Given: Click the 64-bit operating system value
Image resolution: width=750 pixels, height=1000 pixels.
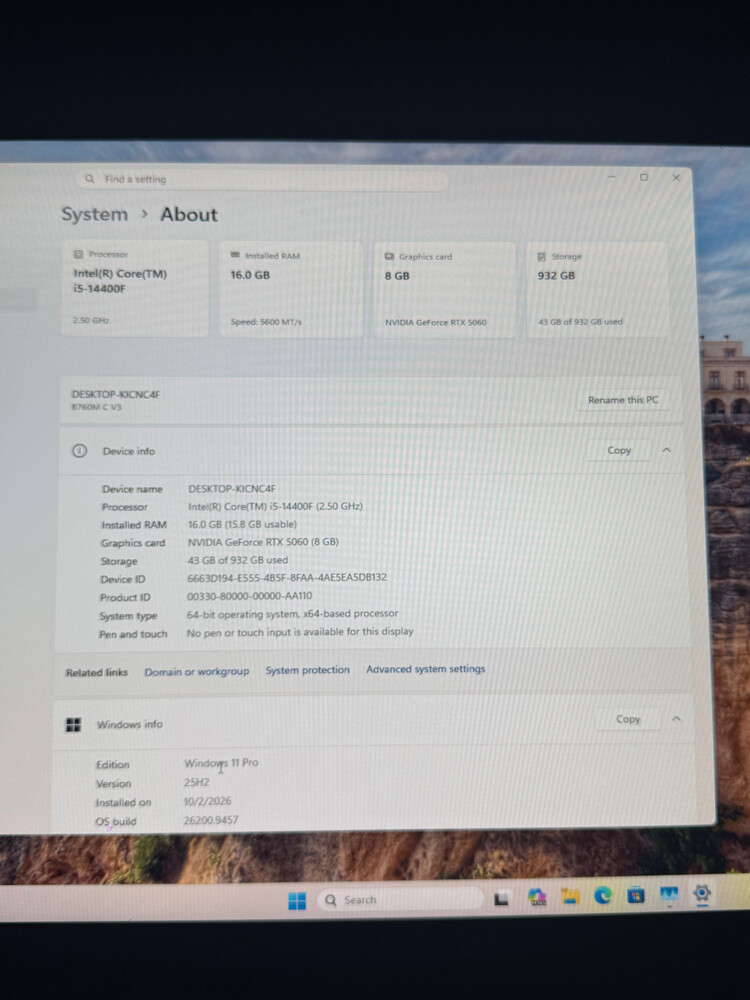Looking at the screenshot, I should 292,614.
